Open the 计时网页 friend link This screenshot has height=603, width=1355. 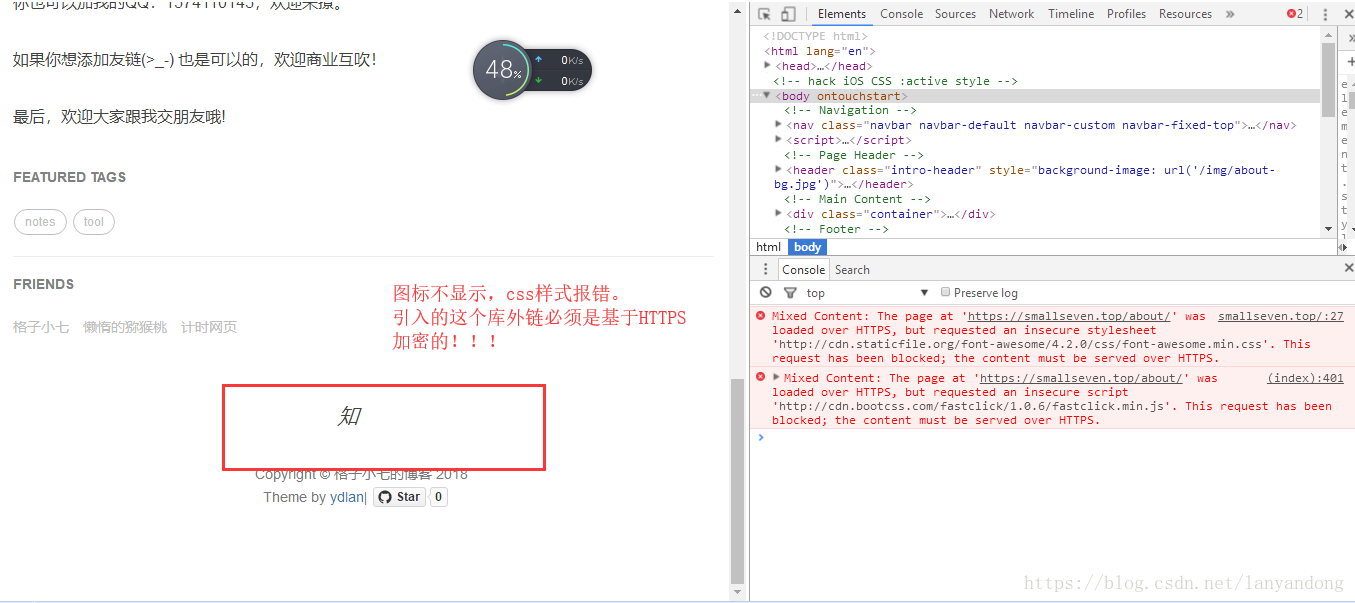tap(209, 327)
